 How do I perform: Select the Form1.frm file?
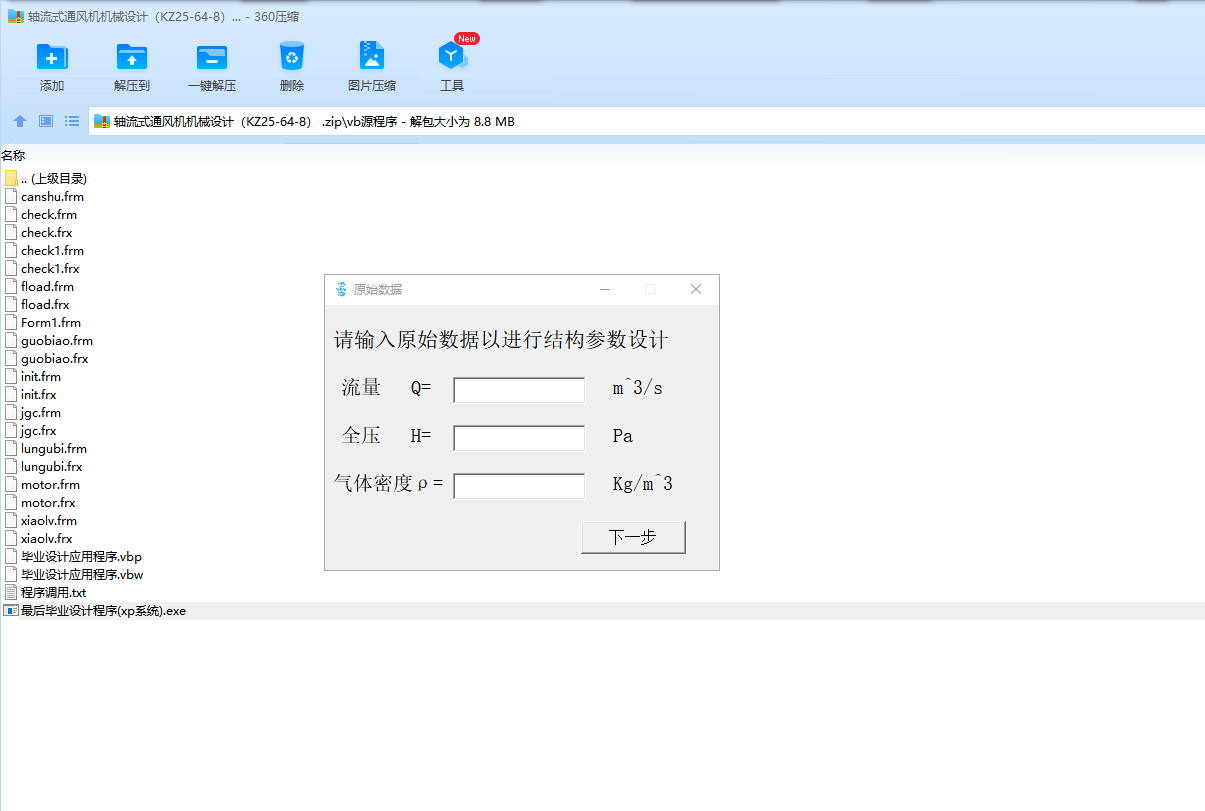[51, 323]
